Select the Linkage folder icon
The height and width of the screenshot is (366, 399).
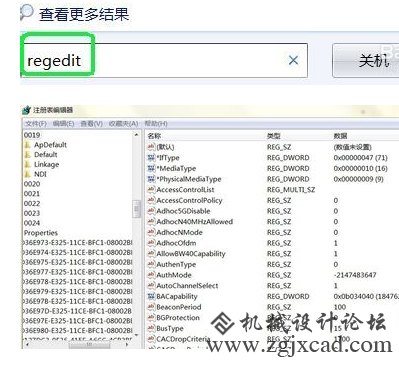(28, 164)
